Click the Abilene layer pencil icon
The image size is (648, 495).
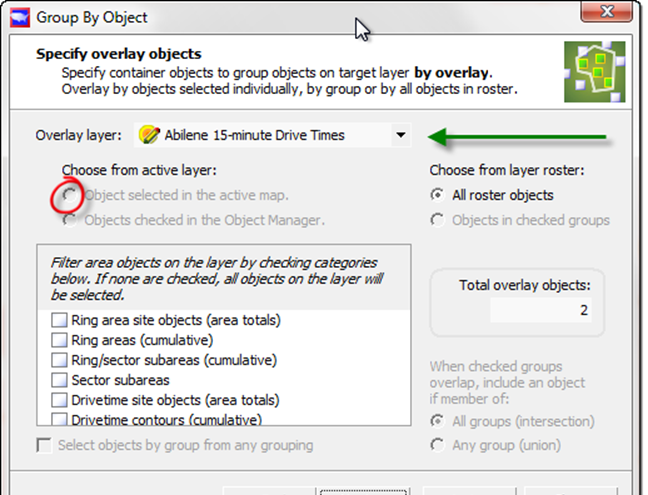point(149,135)
